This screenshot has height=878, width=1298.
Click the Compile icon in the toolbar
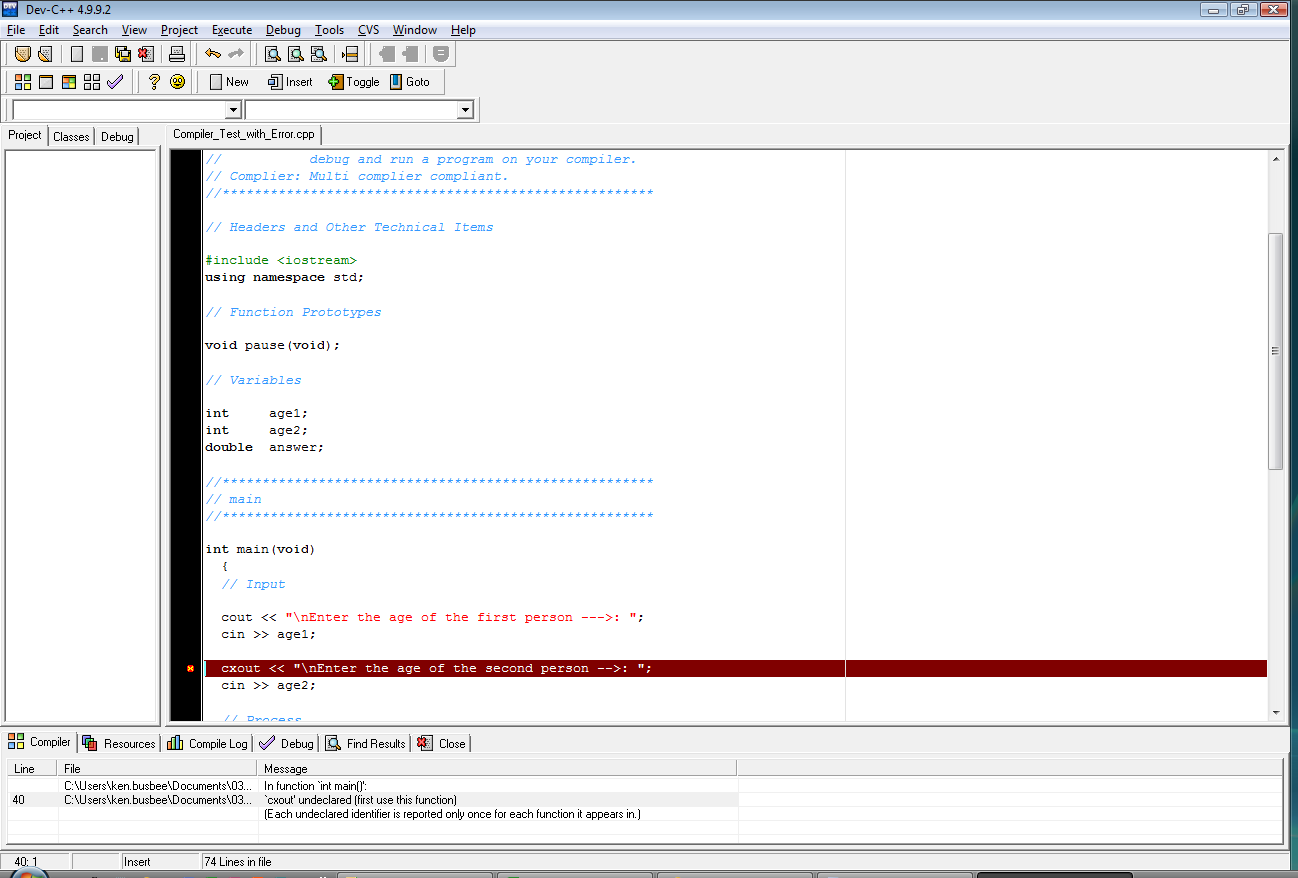point(22,82)
